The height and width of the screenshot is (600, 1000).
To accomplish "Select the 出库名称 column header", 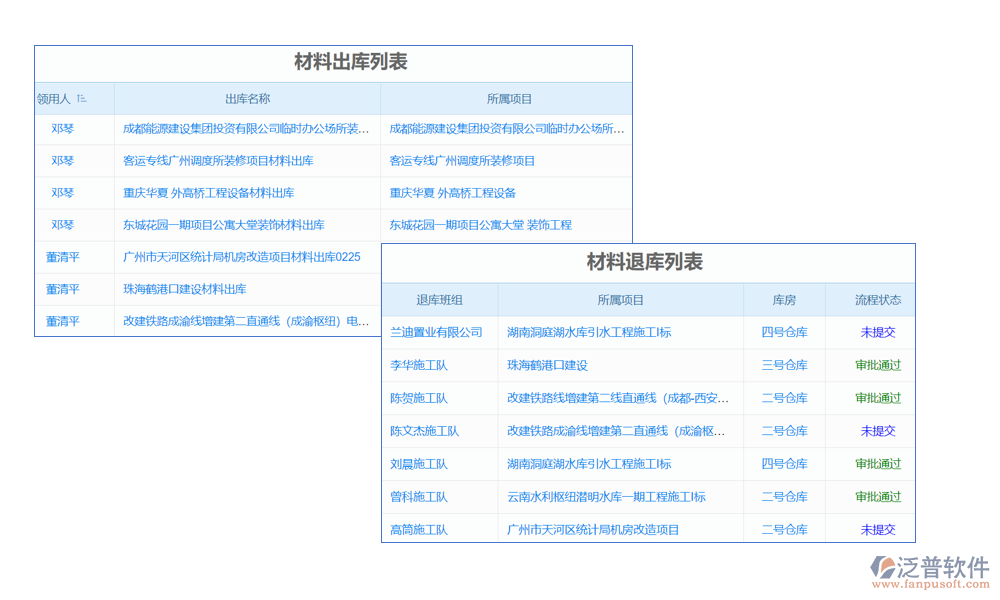I will 247,99.
